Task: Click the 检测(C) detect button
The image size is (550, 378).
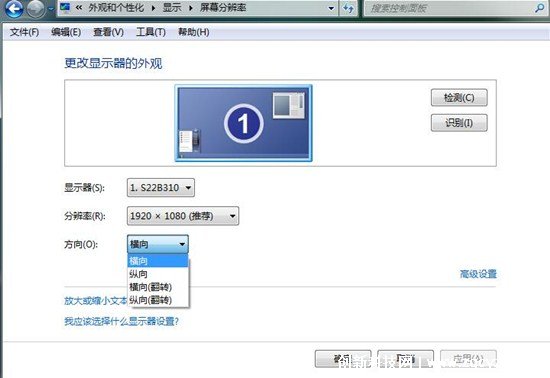Action: (x=459, y=97)
